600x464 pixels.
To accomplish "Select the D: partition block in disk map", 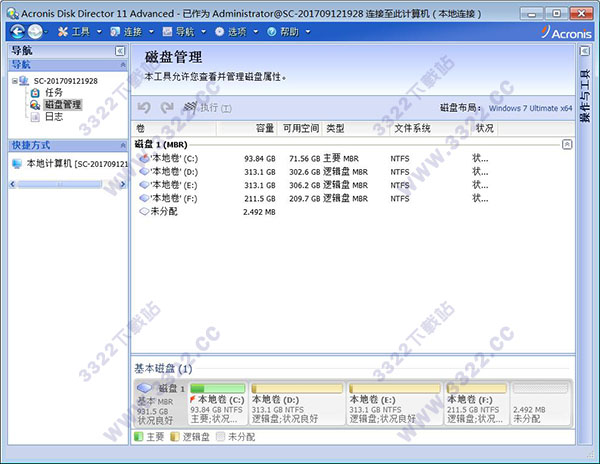I will (x=297, y=404).
